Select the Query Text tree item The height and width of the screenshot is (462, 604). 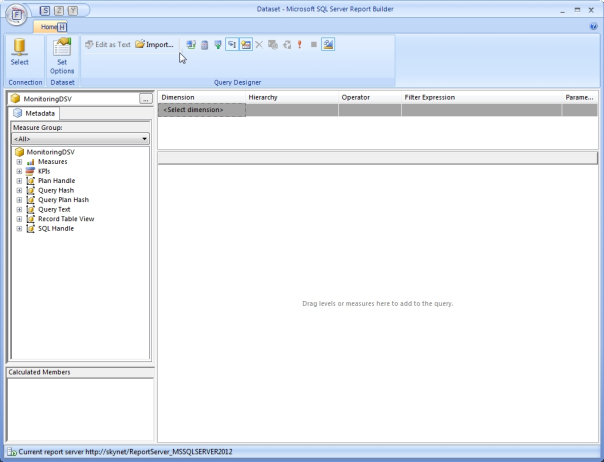point(54,210)
